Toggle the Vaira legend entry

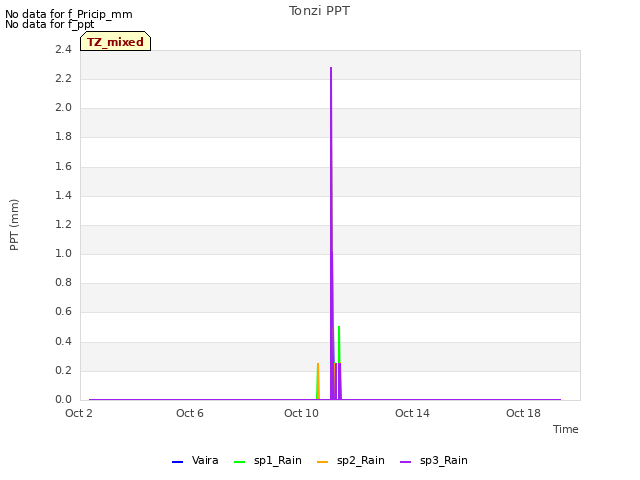(x=195, y=460)
